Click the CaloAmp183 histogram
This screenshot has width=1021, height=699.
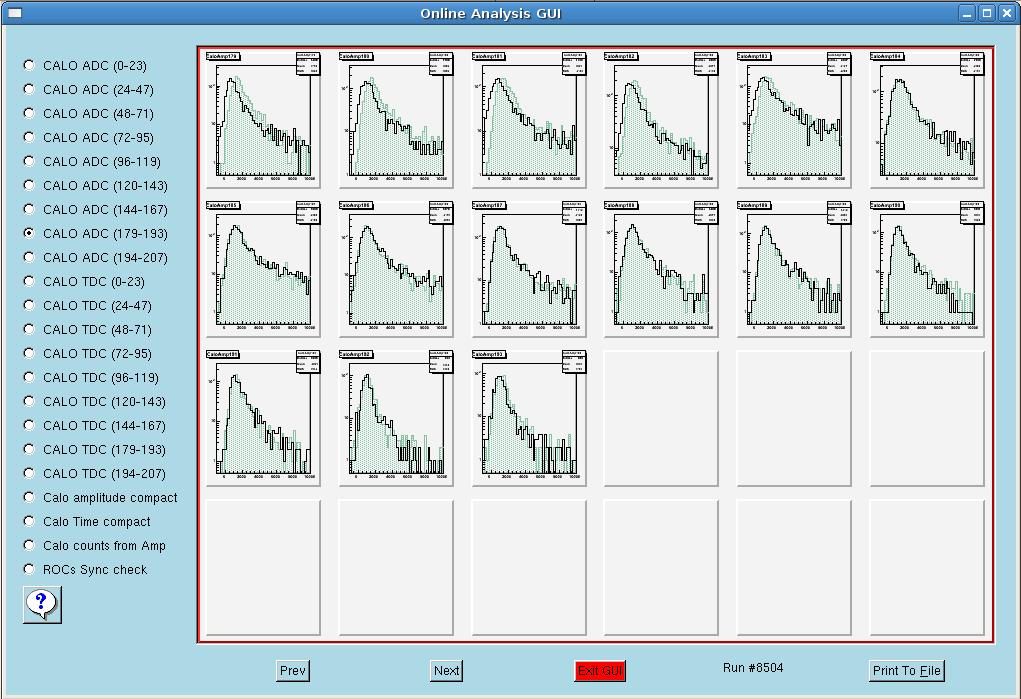[794, 121]
